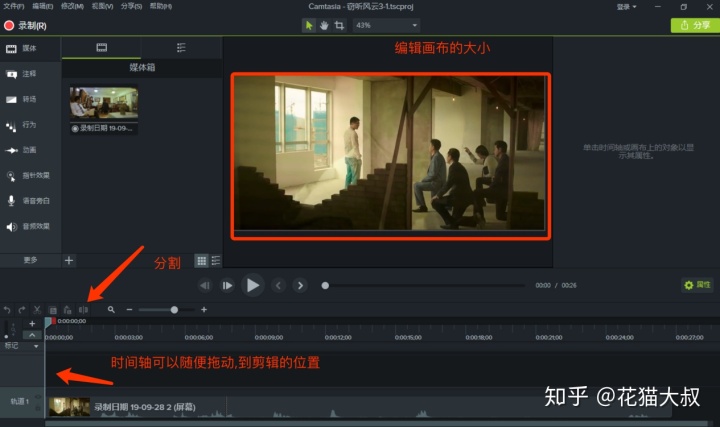Open the 分享(S) menu
The height and width of the screenshot is (427, 720).
click(x=131, y=6)
